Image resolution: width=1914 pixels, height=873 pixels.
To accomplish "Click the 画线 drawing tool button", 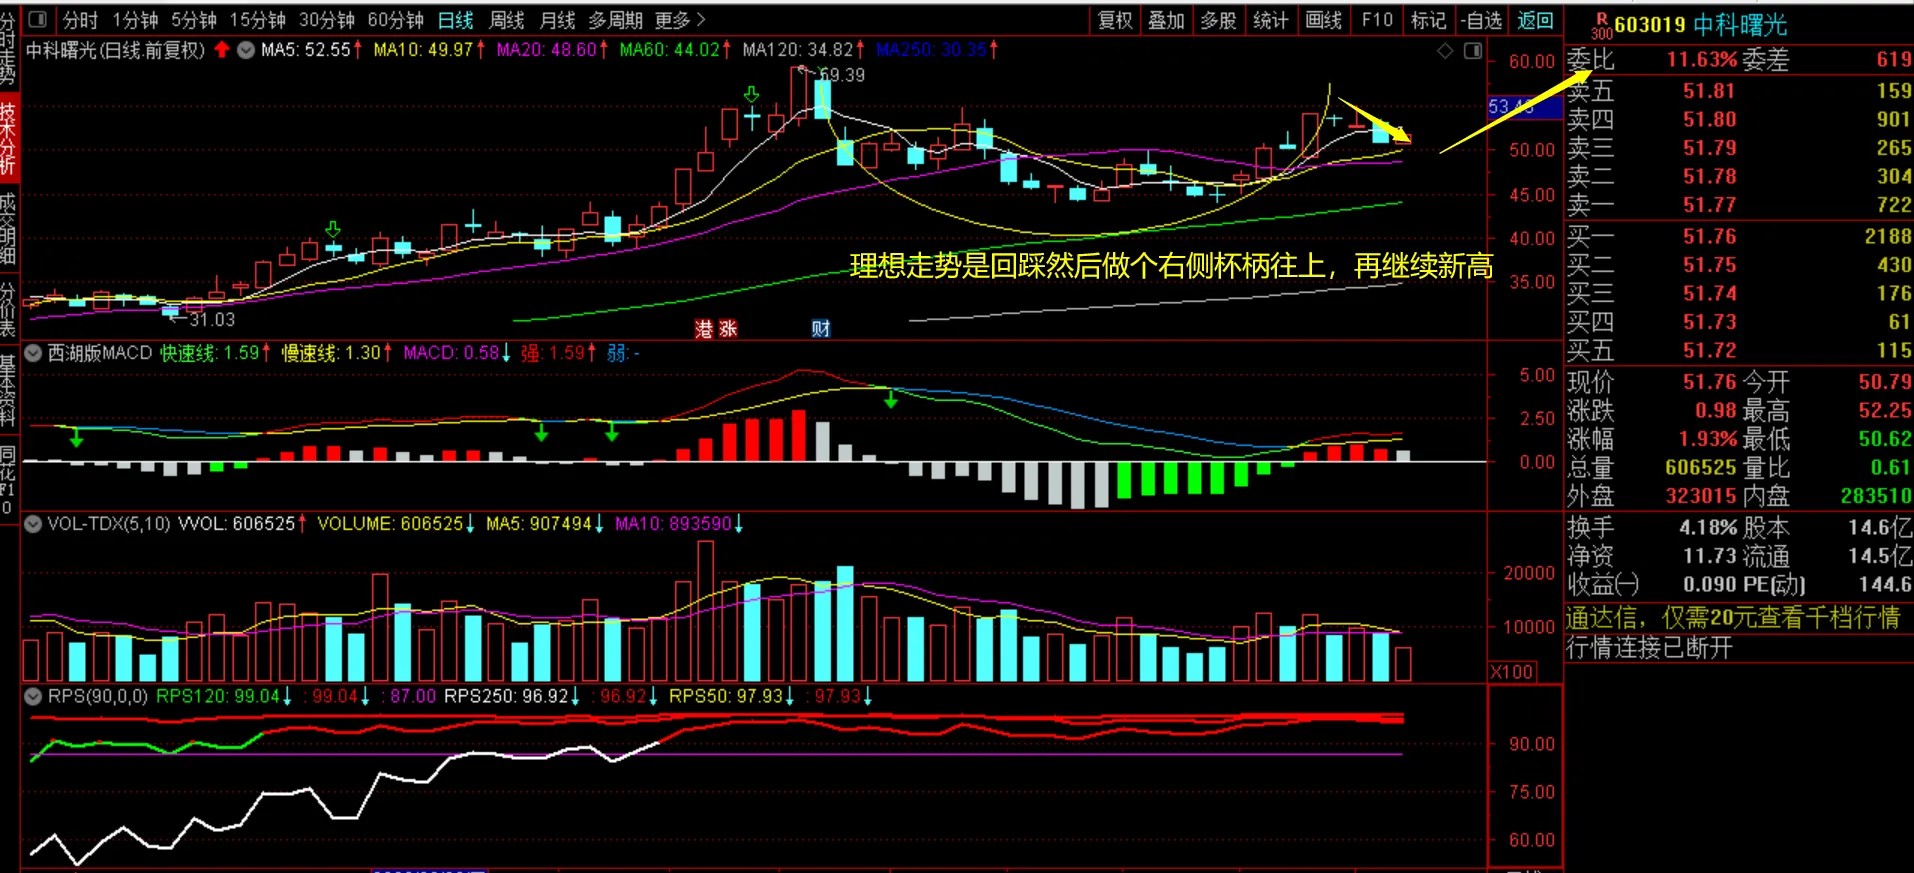I will point(1323,19).
